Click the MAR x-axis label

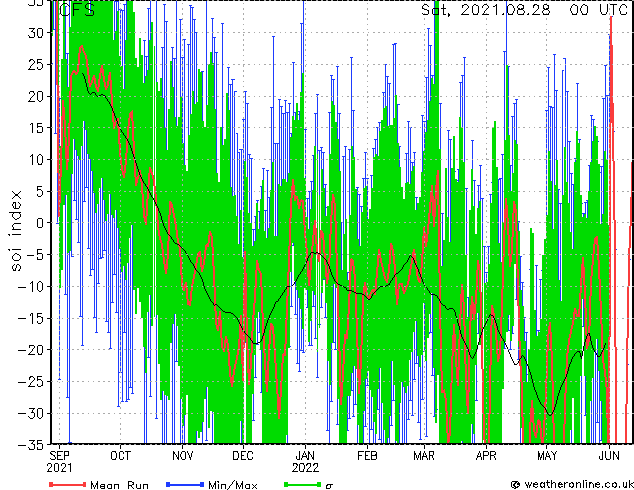[x=424, y=456]
